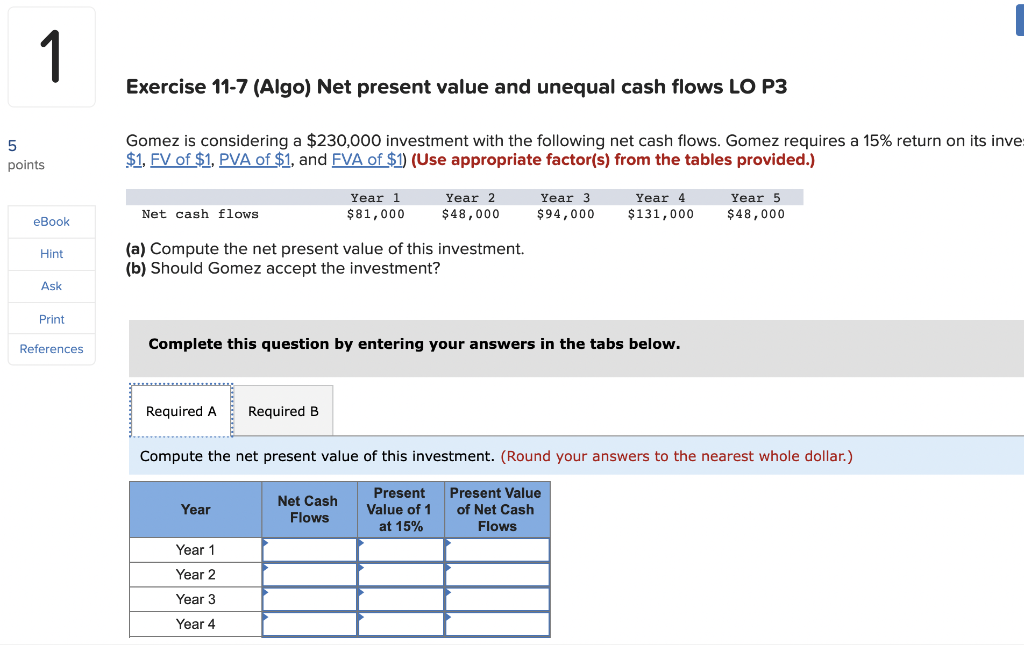Click the Year 4 Net Cash Flows cell
The height and width of the screenshot is (645, 1024).
click(x=310, y=623)
